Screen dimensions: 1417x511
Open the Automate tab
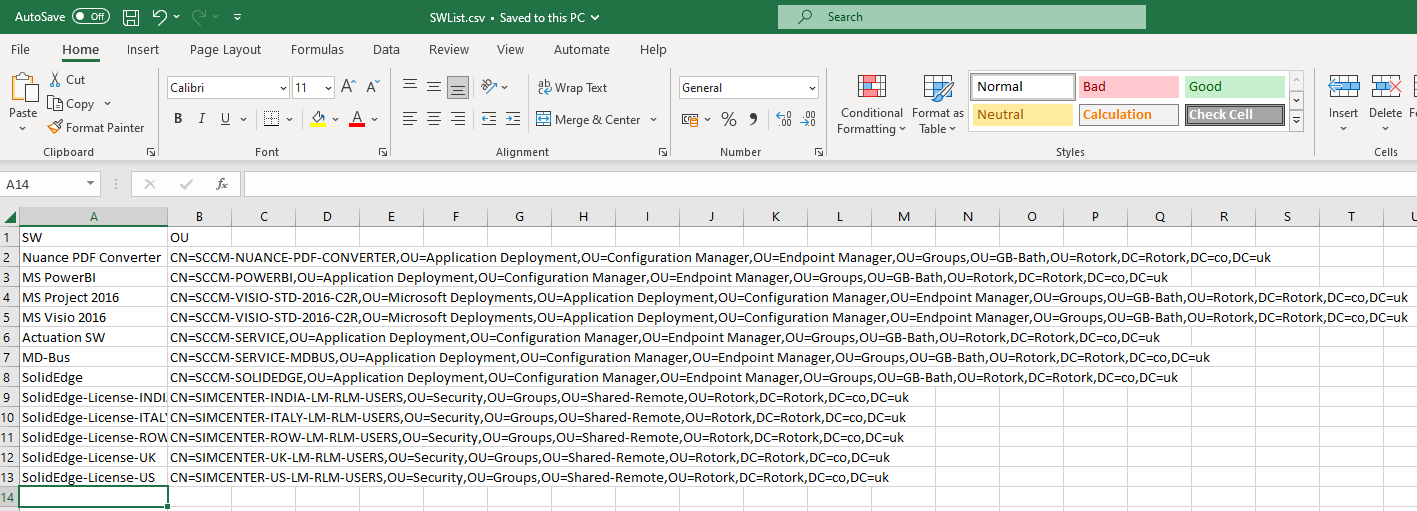582,49
